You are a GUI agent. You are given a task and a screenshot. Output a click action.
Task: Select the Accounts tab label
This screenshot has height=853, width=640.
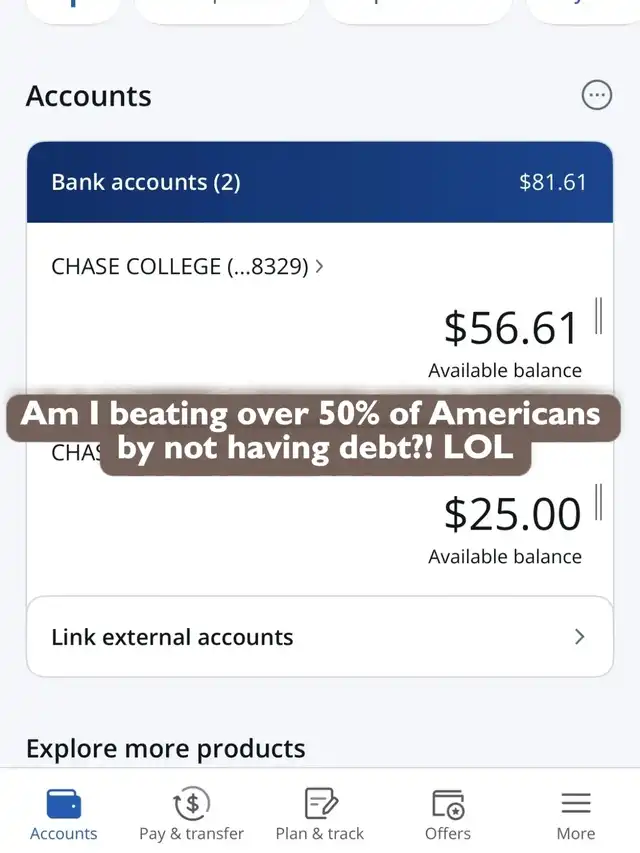[x=64, y=833]
